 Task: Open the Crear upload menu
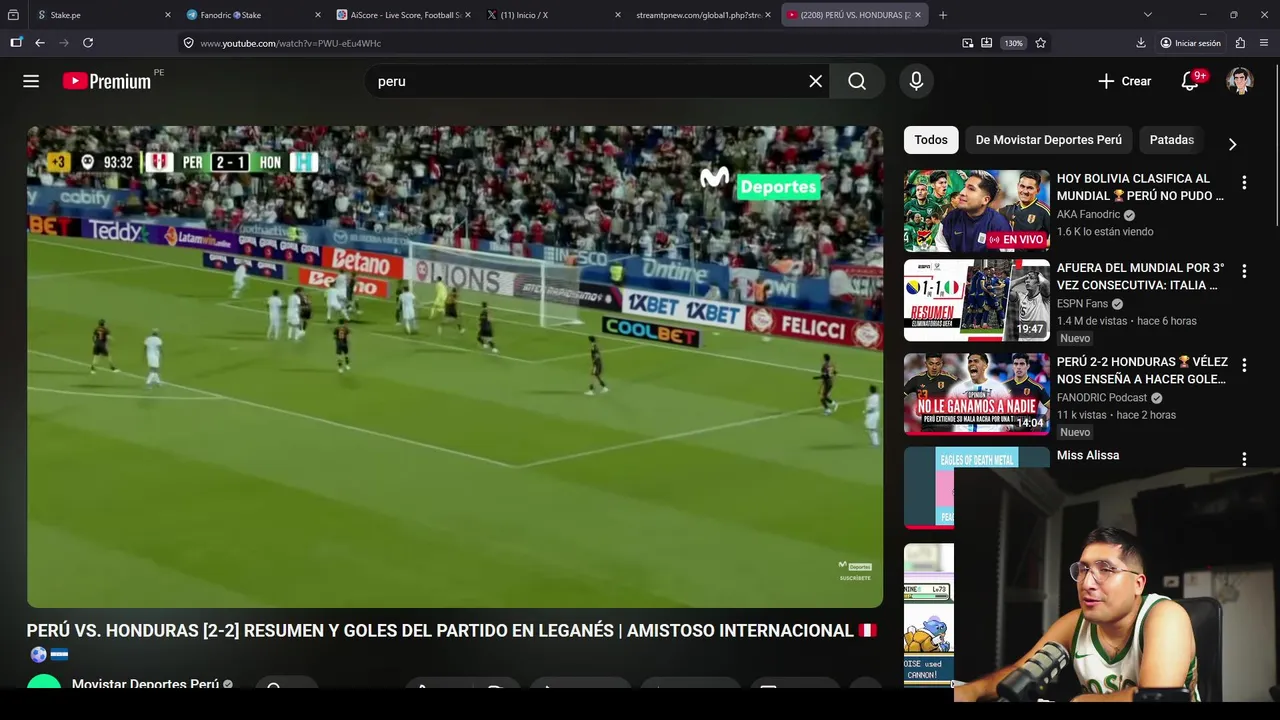point(1124,81)
